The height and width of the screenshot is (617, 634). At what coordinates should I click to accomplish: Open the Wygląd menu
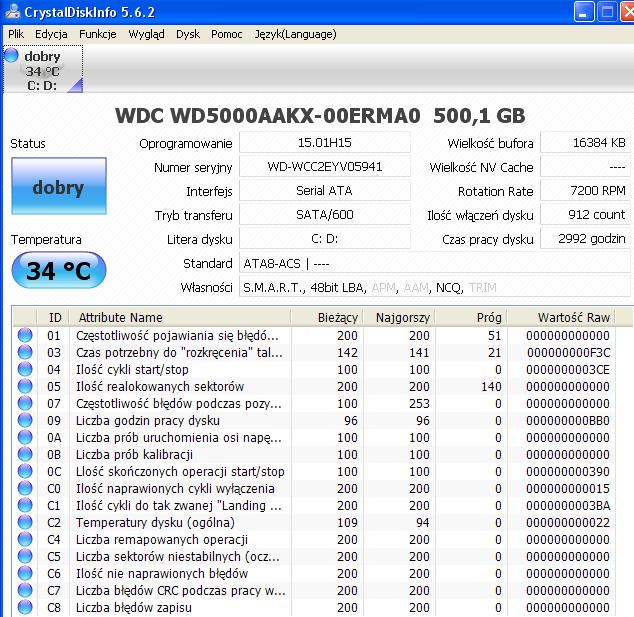[x=146, y=34]
